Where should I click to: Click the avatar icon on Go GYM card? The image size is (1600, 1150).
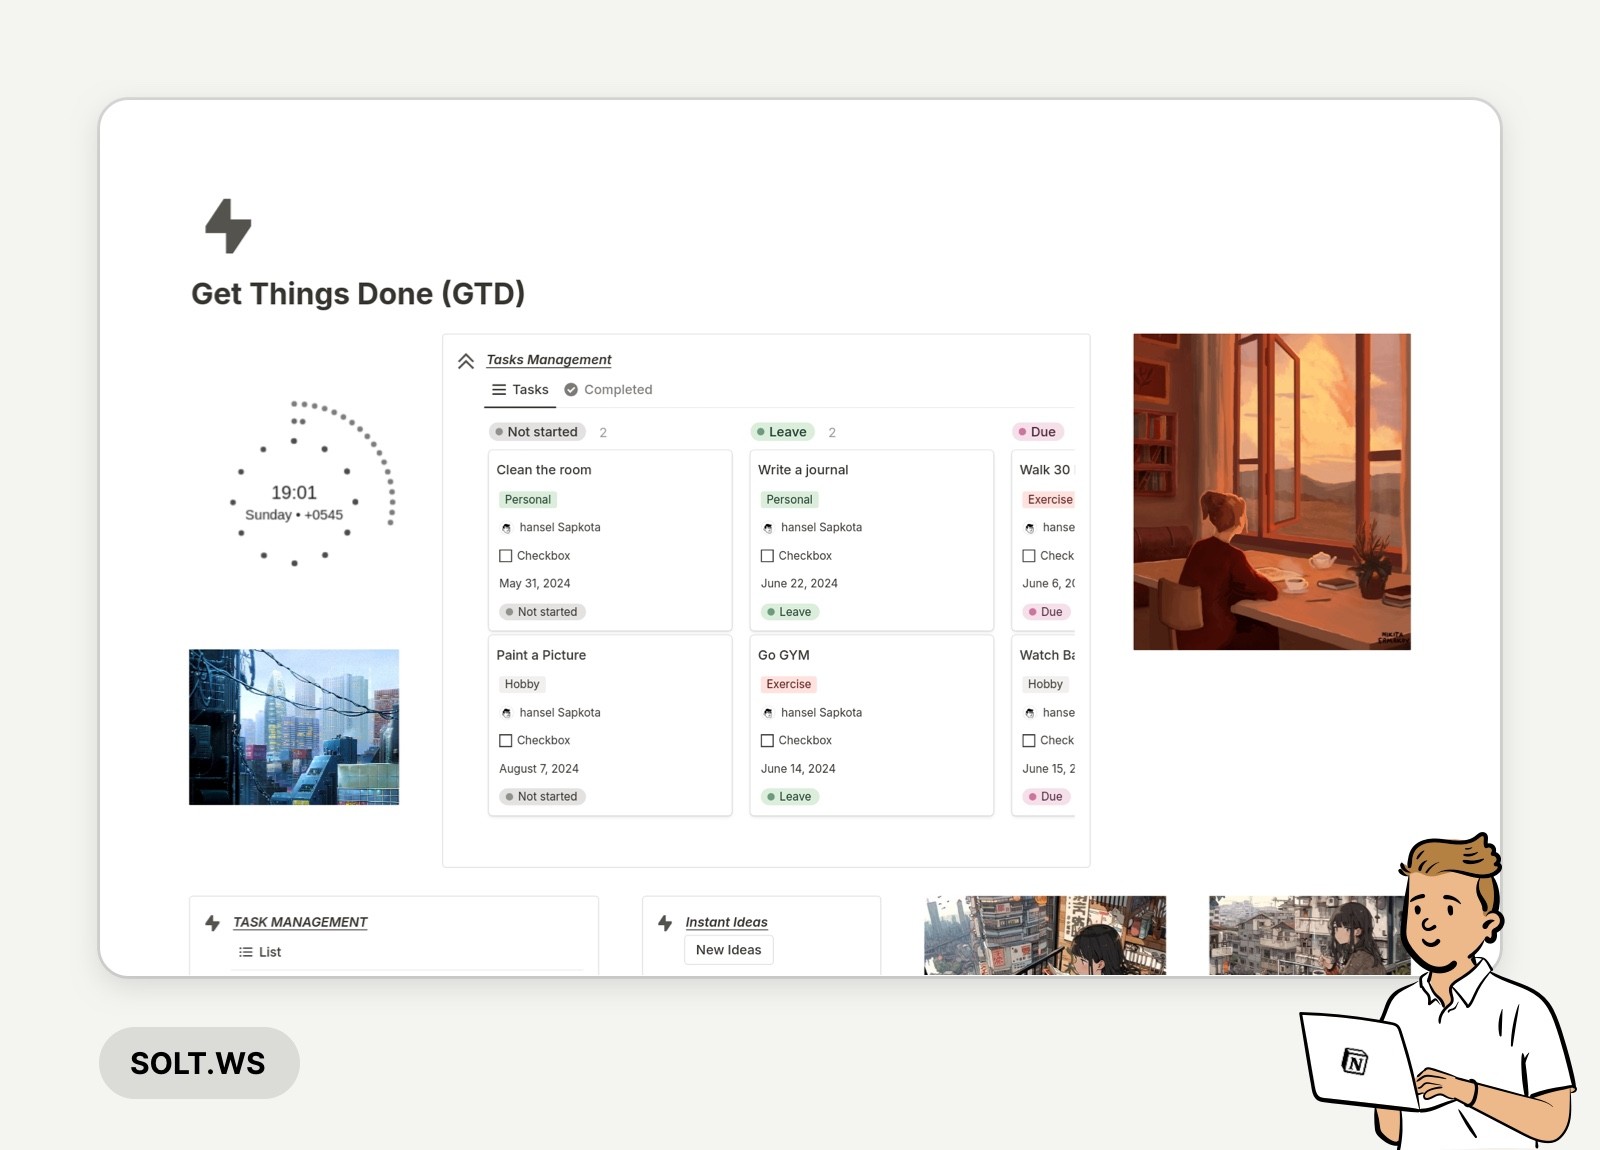(x=768, y=712)
